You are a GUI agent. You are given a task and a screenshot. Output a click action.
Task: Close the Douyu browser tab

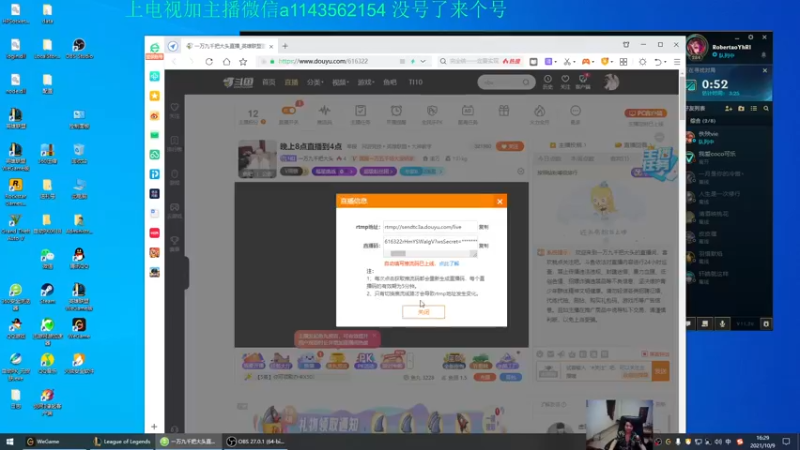point(271,46)
